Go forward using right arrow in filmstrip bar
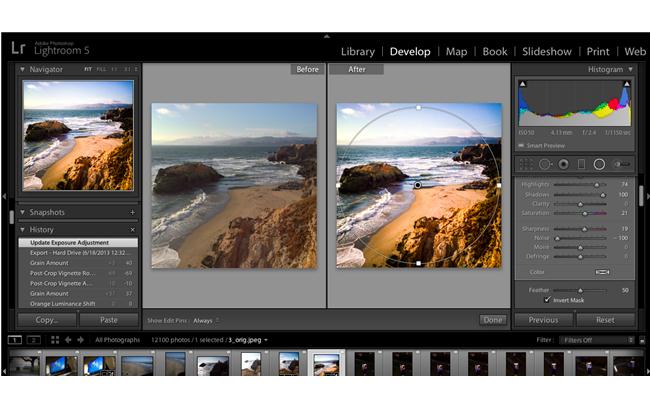Screen dimensions: 650x400 click(x=80, y=340)
